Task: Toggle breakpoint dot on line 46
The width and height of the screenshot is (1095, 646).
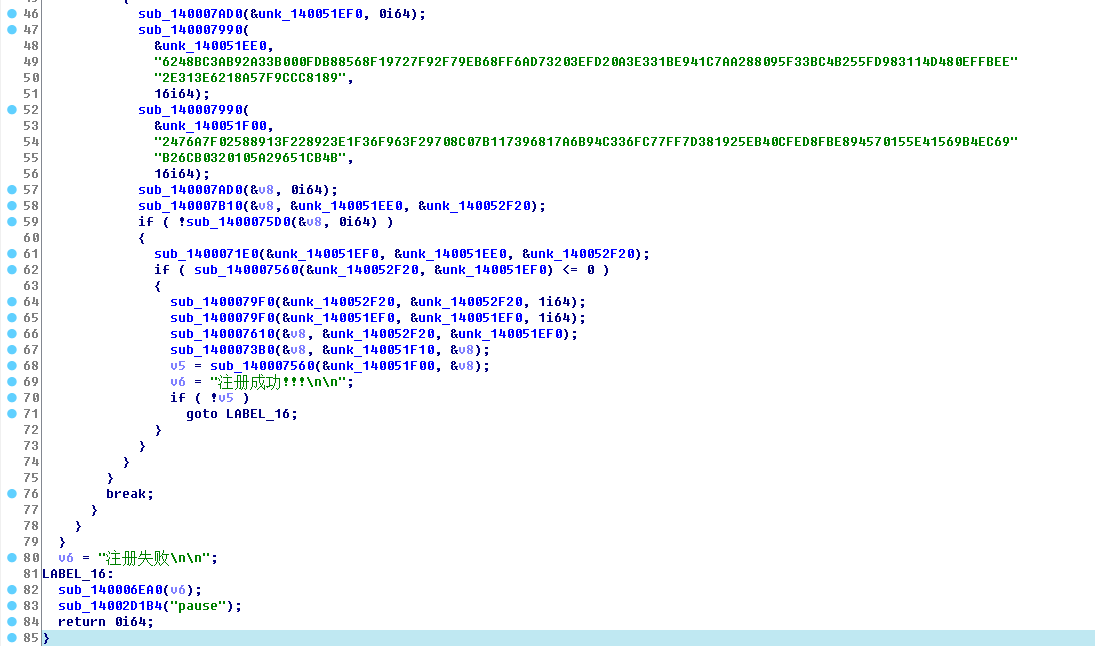Action: (x=12, y=13)
